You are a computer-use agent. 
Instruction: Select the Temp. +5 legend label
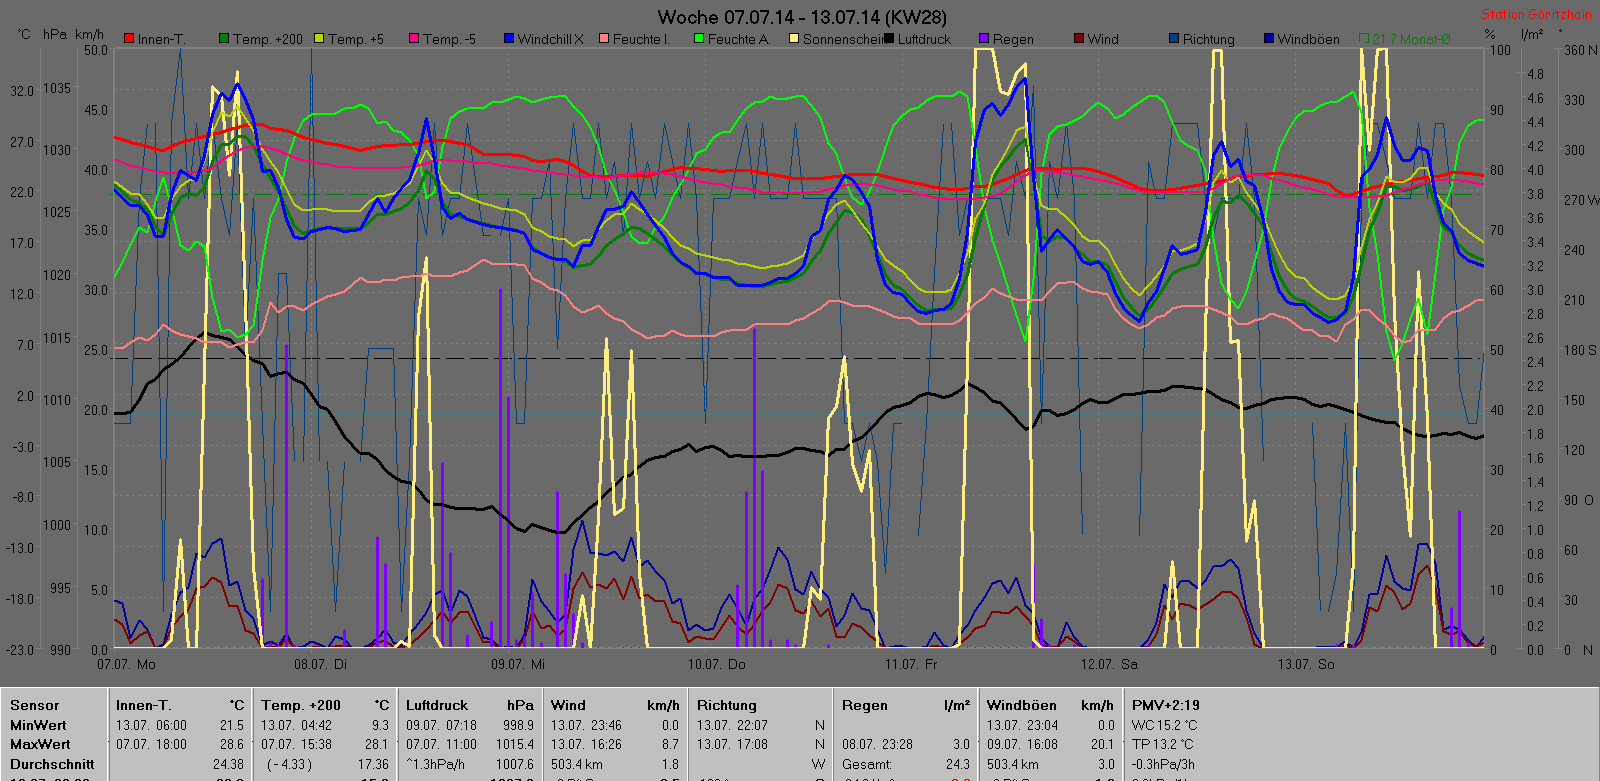356,40
